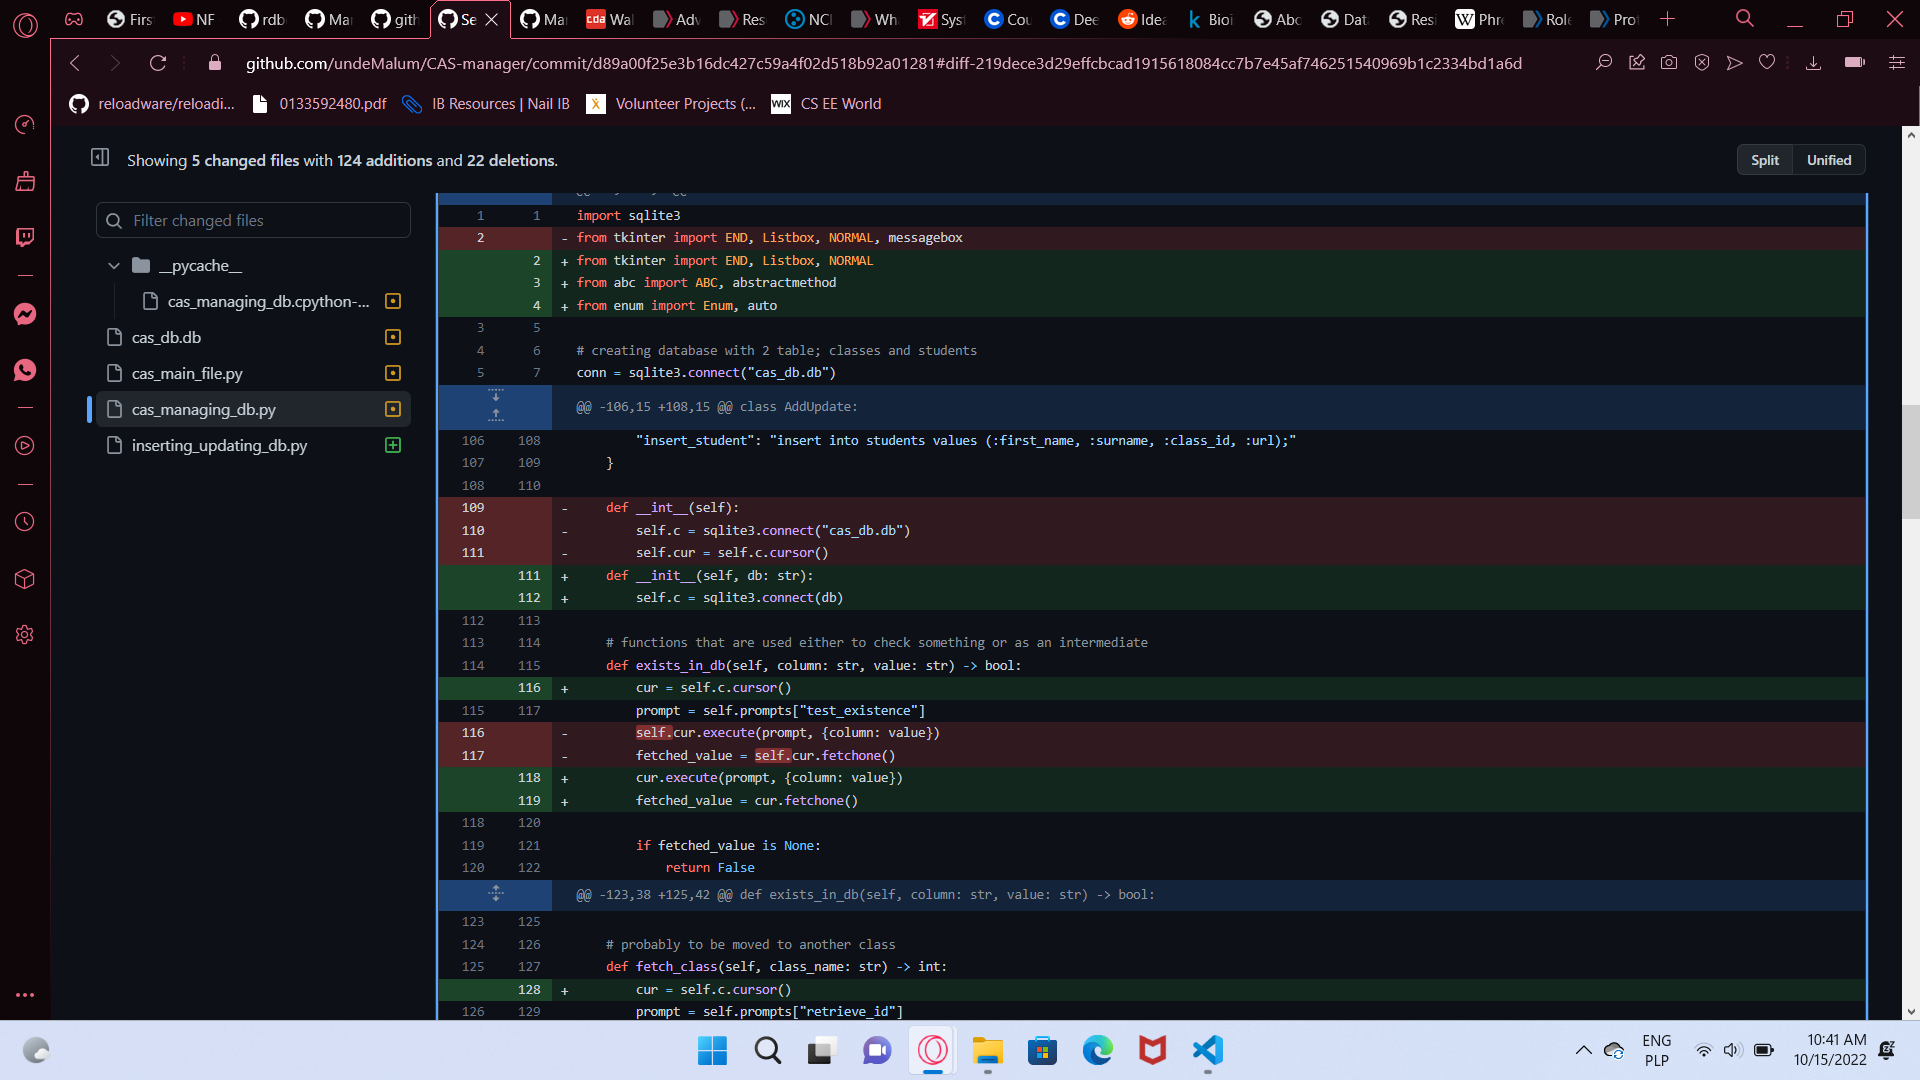Switch to the YouTube NF tab
Viewport: 1920px width, 1080px height.
click(195, 19)
